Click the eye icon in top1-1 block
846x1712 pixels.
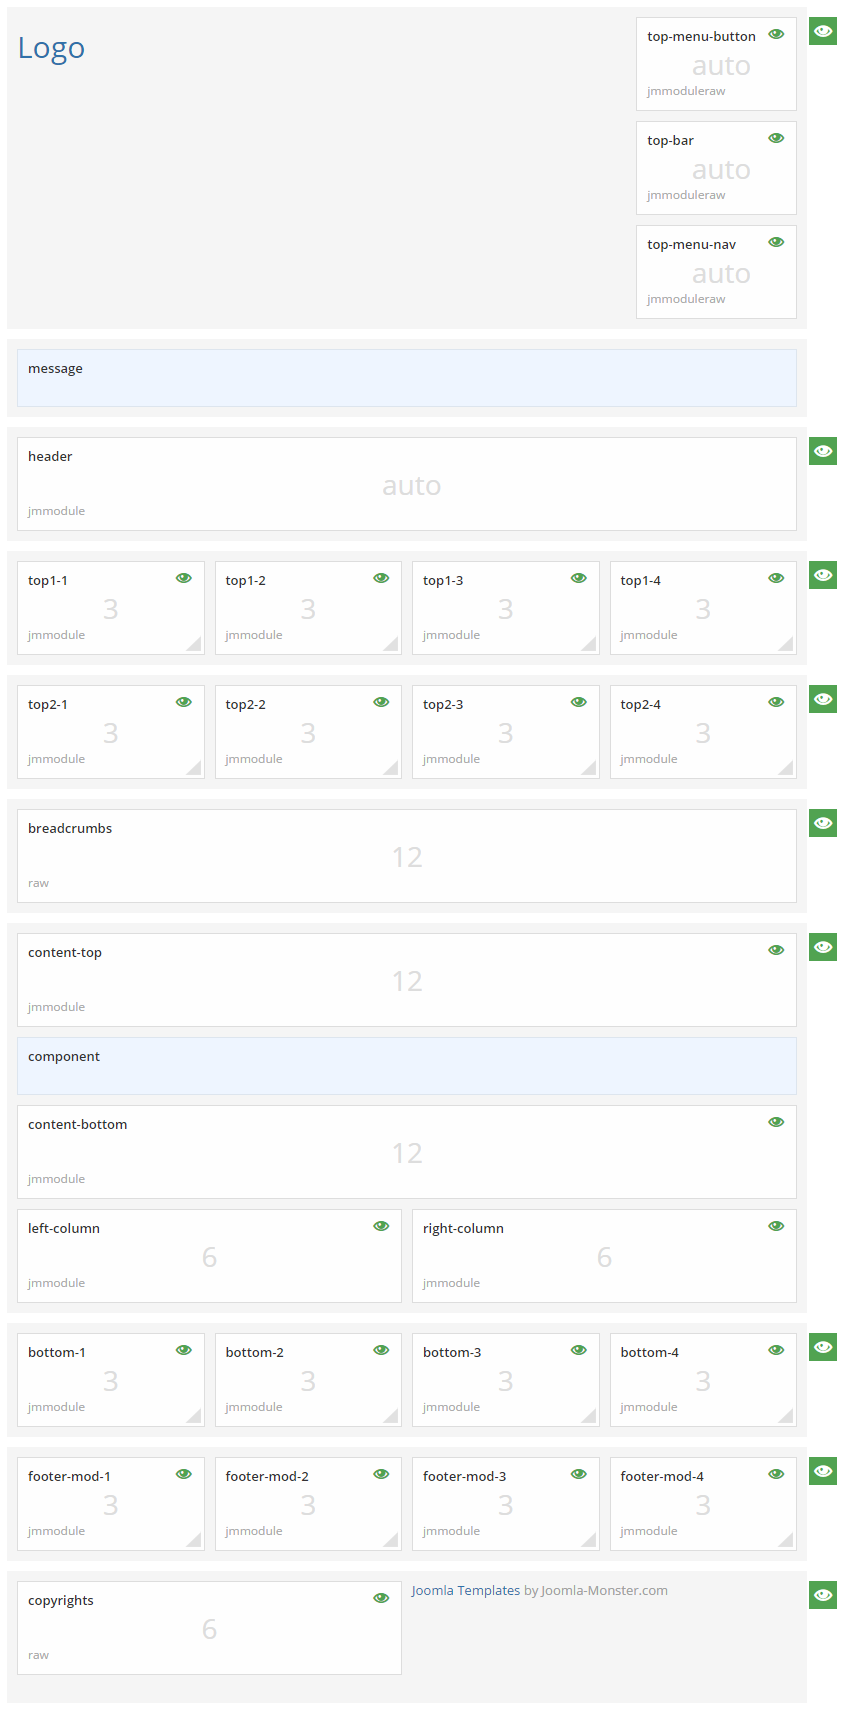[184, 578]
